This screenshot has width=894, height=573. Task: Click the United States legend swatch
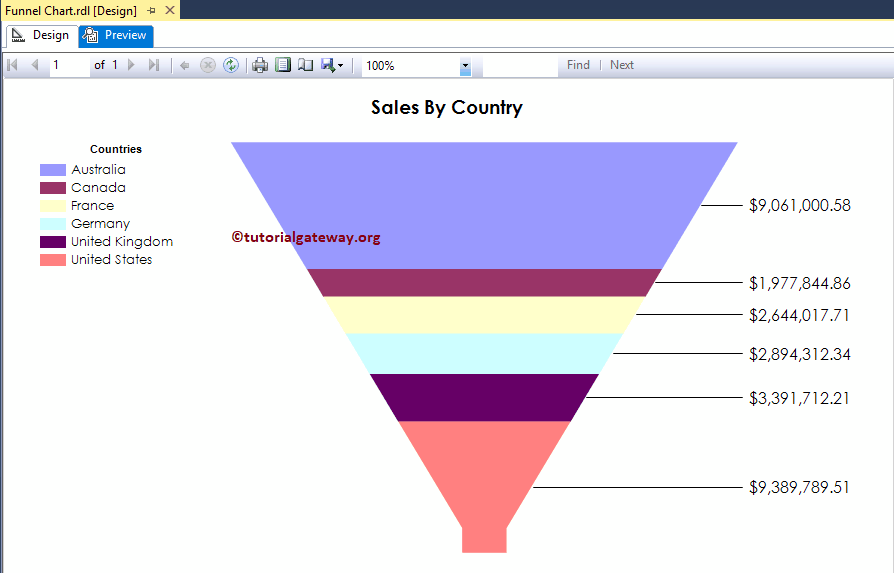53,260
